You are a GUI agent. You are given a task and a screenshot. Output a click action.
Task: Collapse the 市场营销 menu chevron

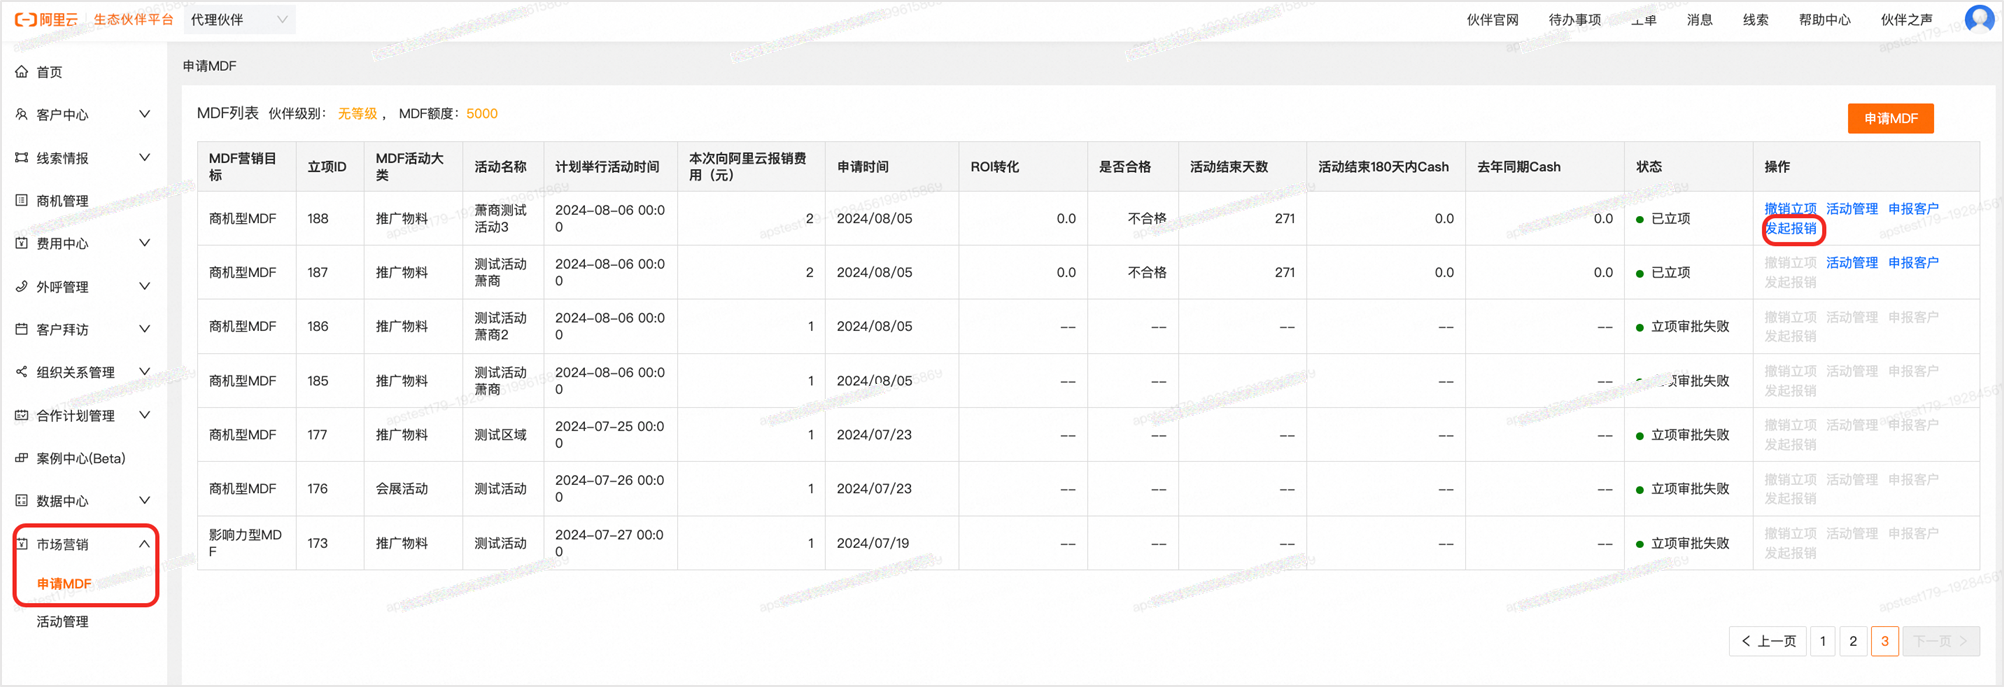tap(144, 544)
